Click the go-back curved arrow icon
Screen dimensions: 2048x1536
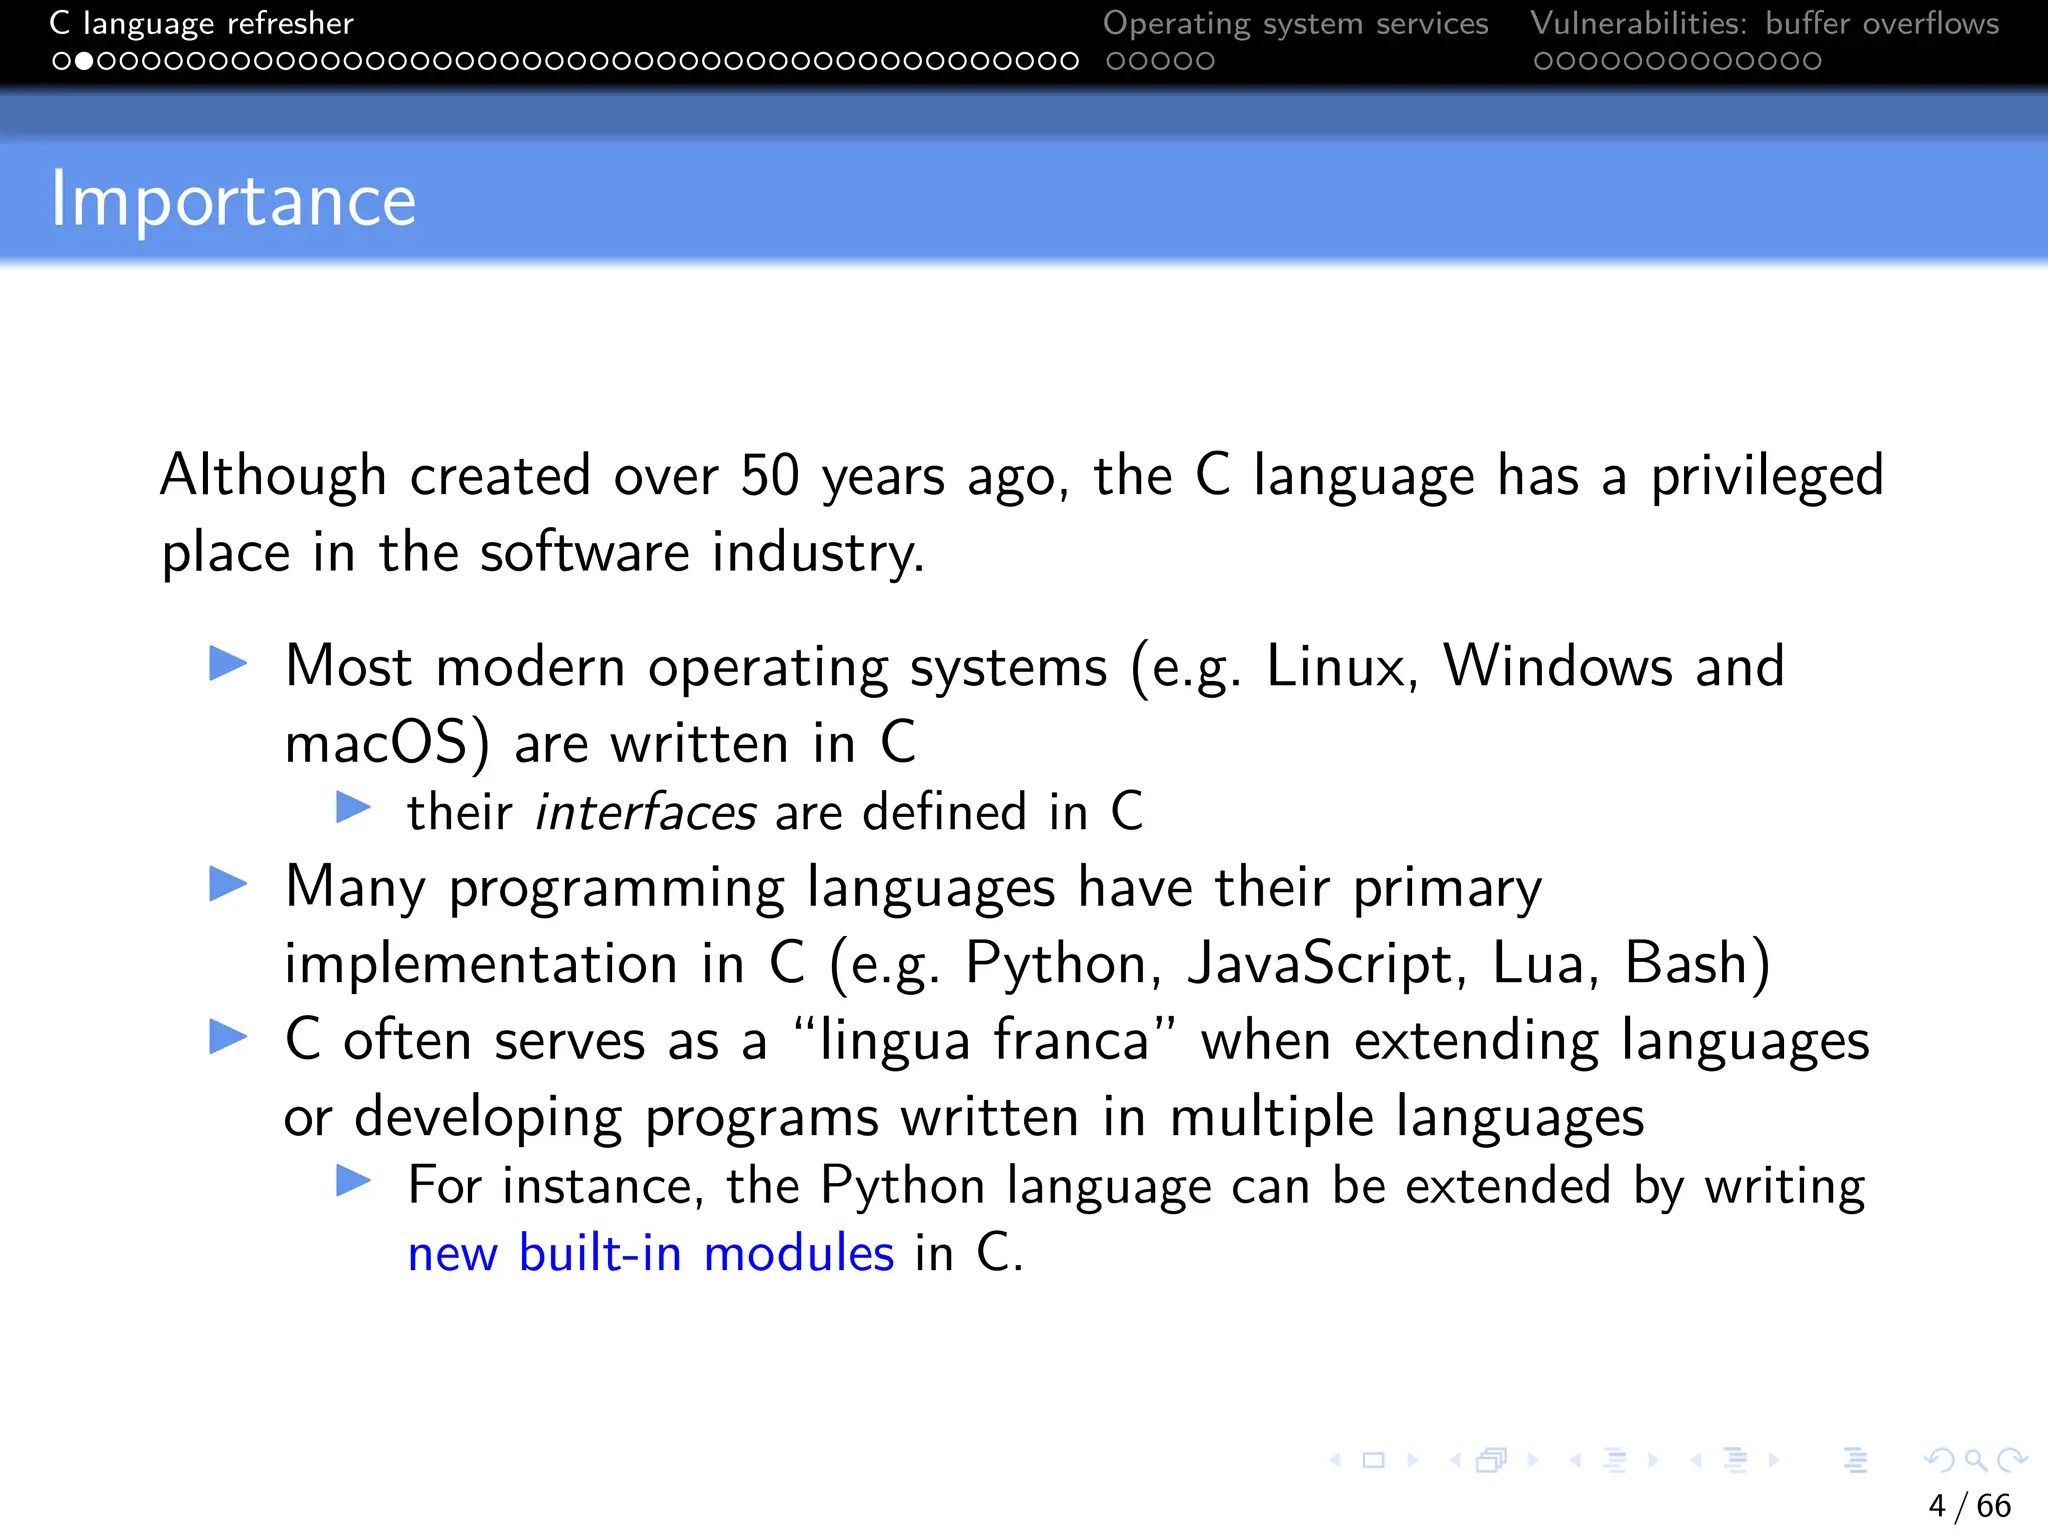point(1939,1461)
